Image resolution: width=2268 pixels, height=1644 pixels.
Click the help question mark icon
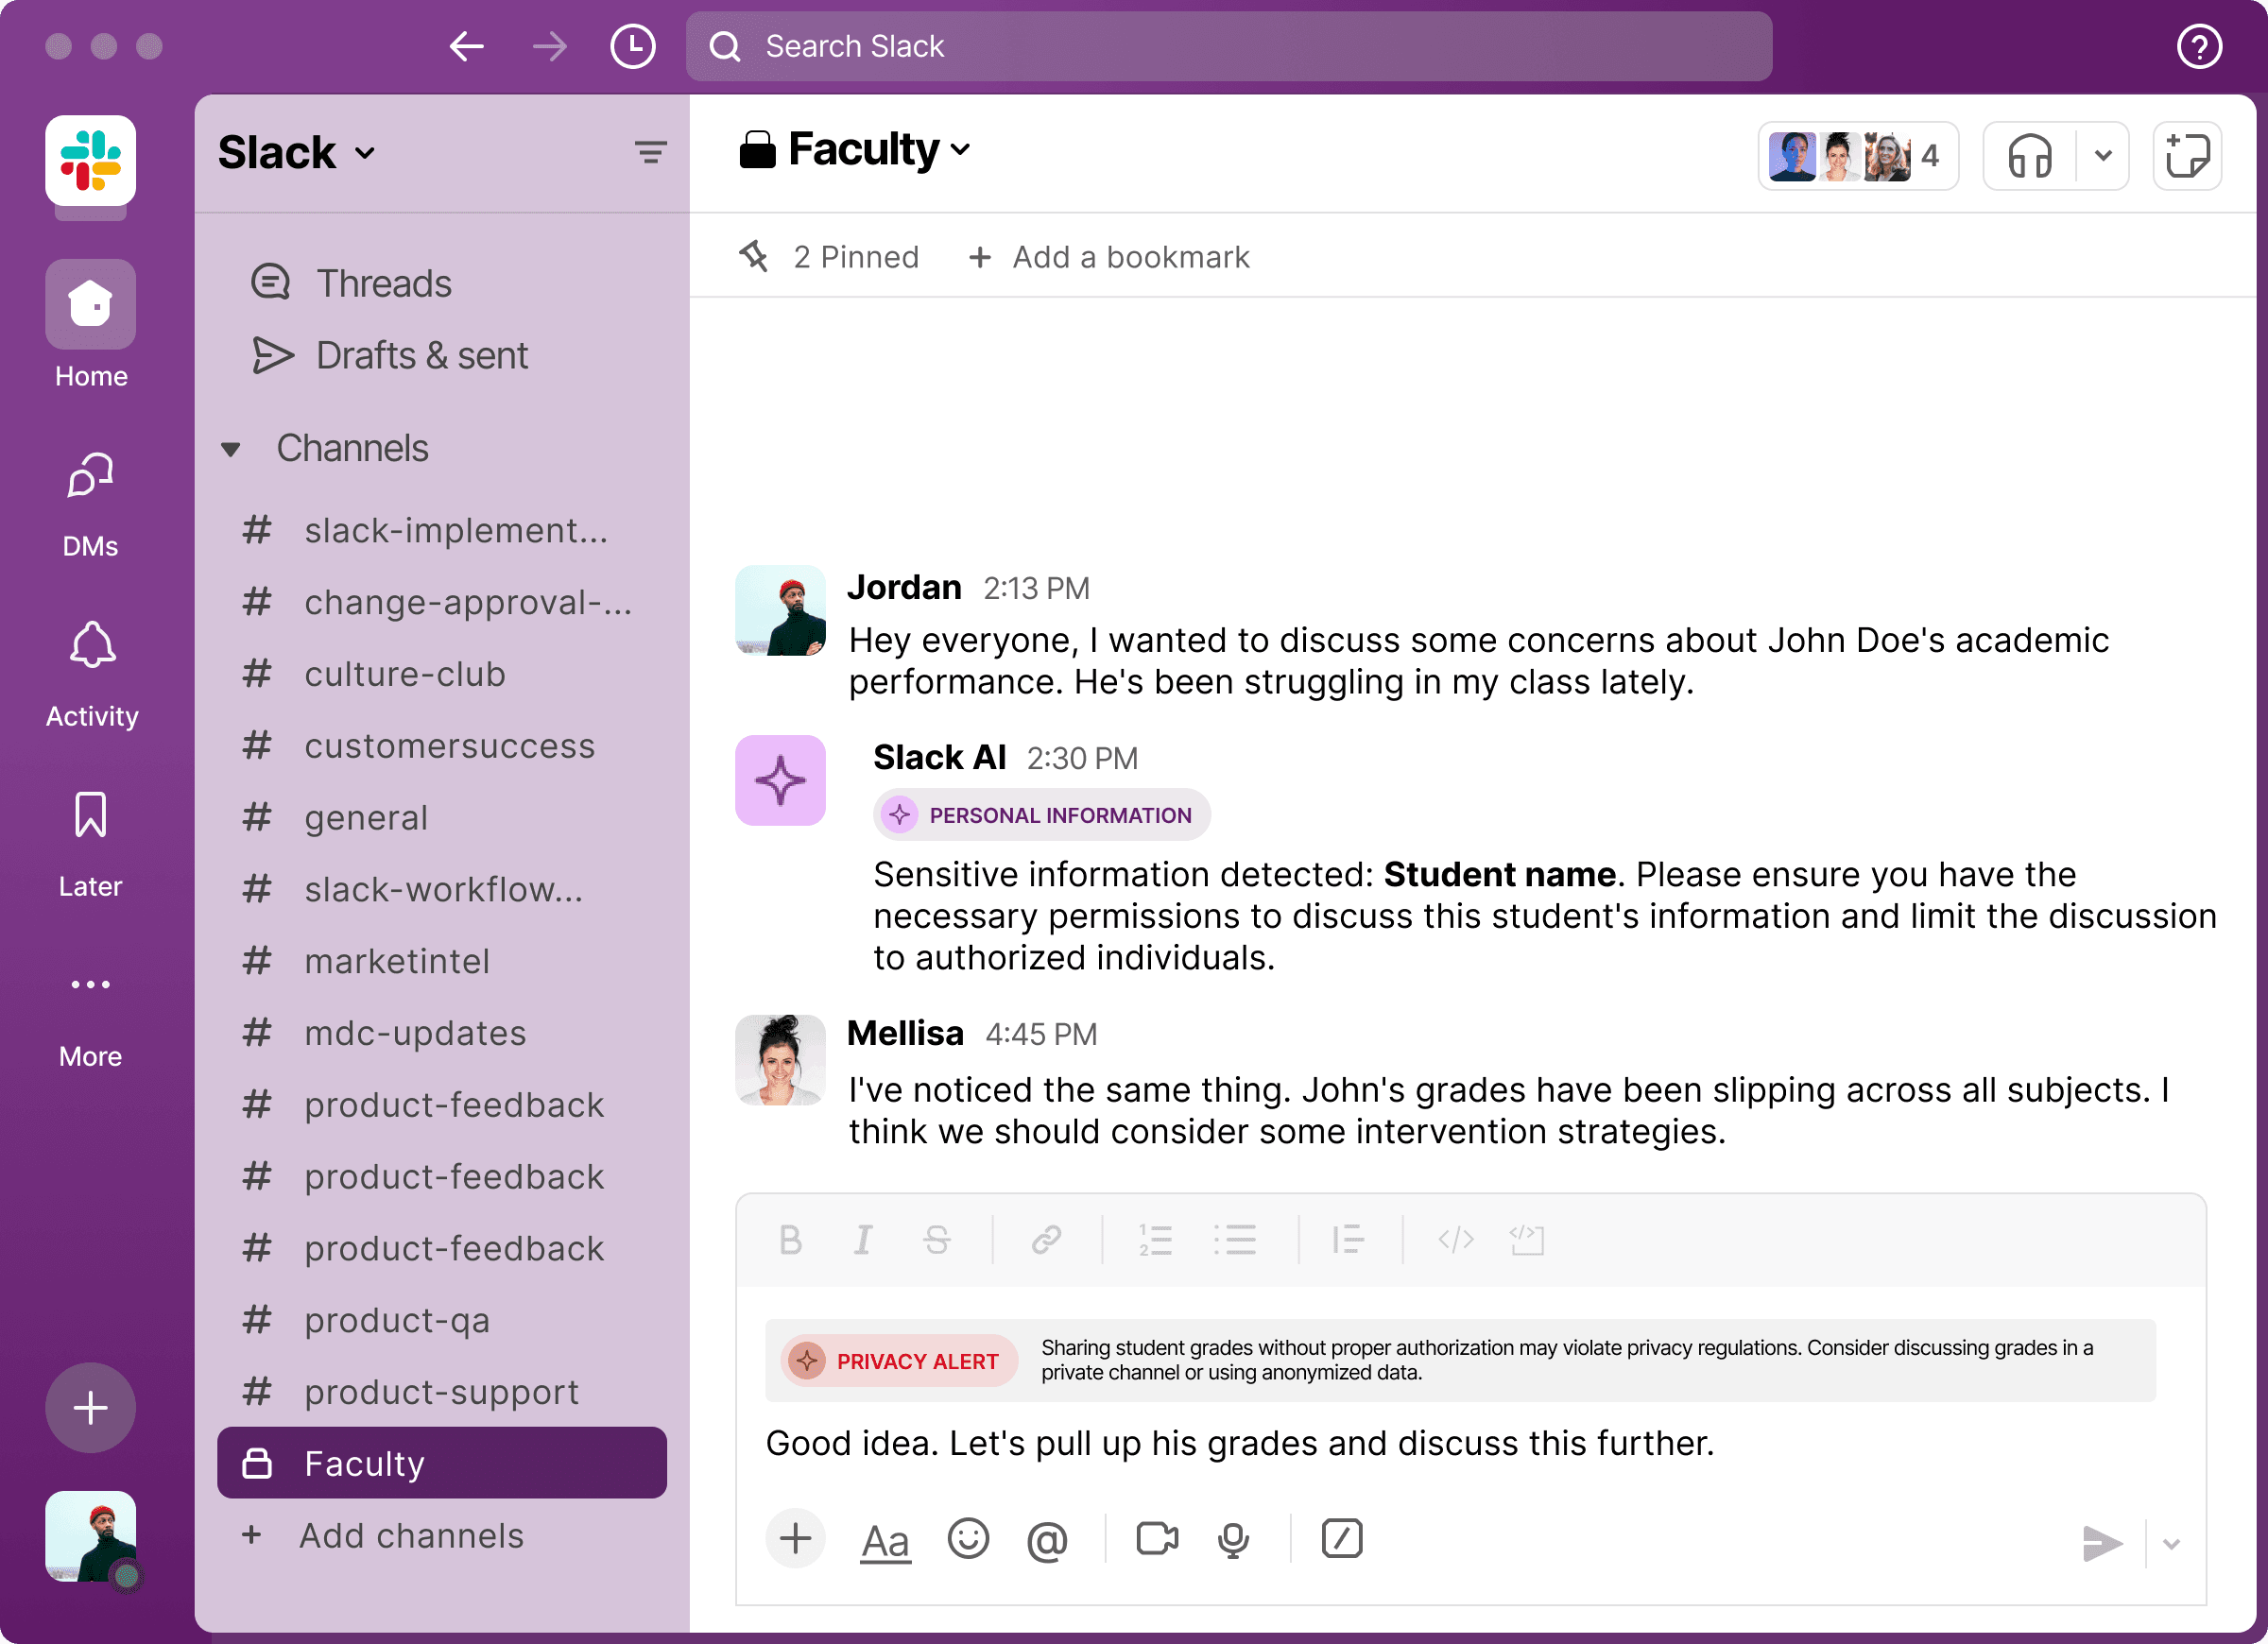click(2199, 46)
